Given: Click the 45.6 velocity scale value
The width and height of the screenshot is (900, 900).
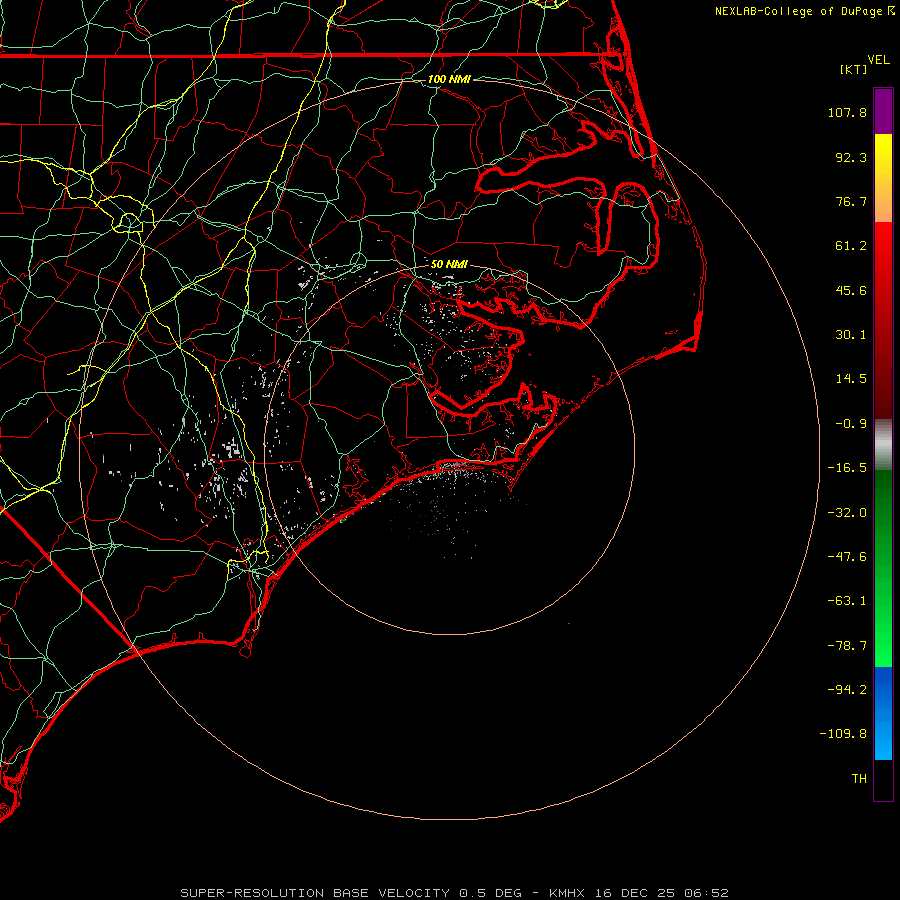Looking at the screenshot, I should click(x=851, y=290).
